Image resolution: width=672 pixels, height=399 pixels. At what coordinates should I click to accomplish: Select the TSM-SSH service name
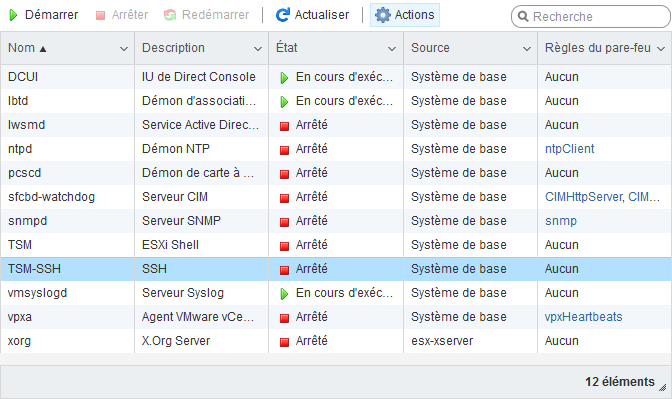click(34, 269)
